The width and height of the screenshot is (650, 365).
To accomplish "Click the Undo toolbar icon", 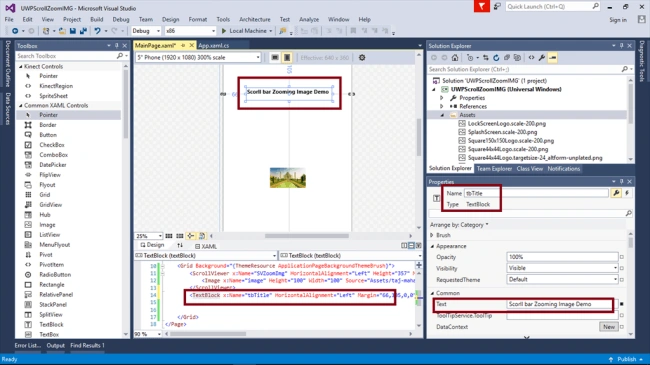I will pos(97,31).
